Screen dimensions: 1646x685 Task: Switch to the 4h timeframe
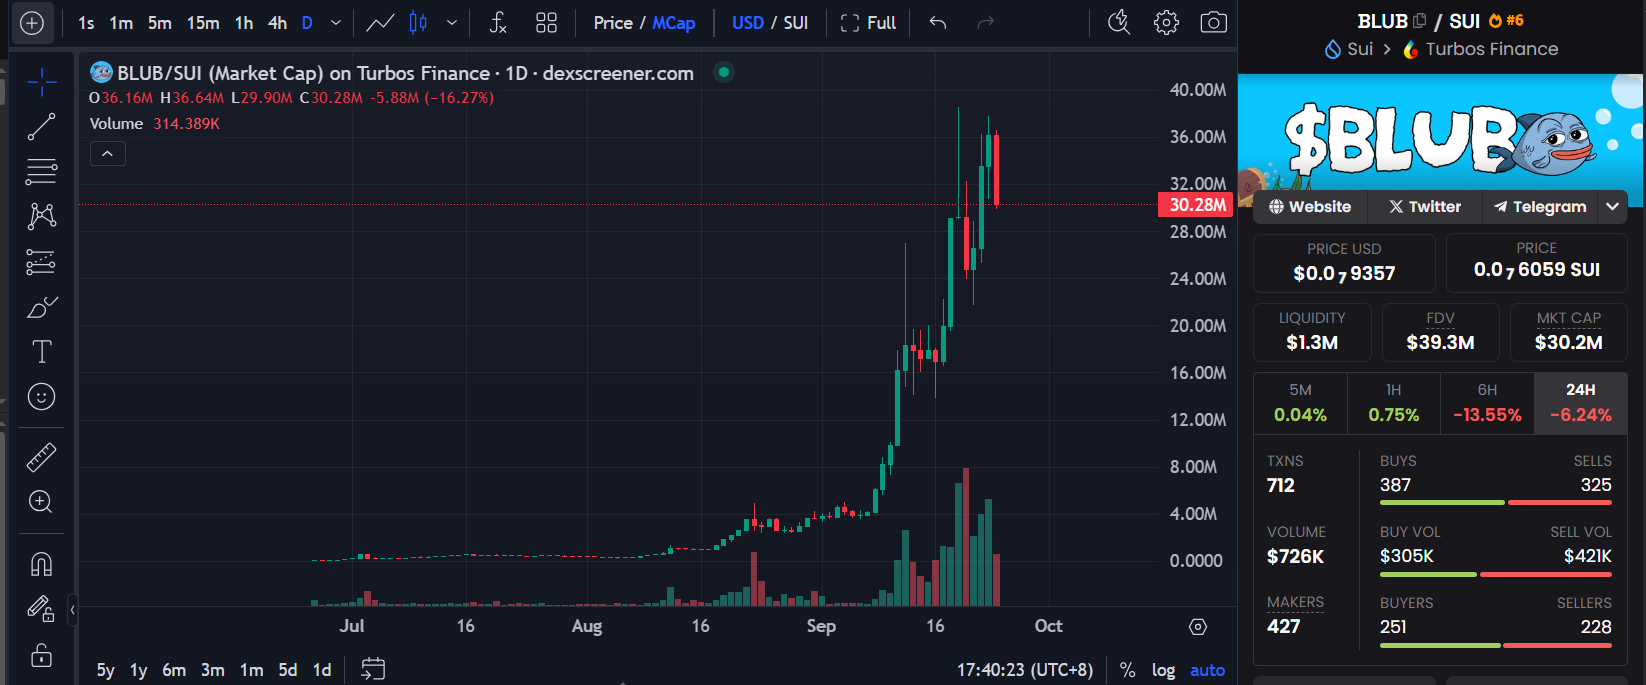click(x=277, y=23)
